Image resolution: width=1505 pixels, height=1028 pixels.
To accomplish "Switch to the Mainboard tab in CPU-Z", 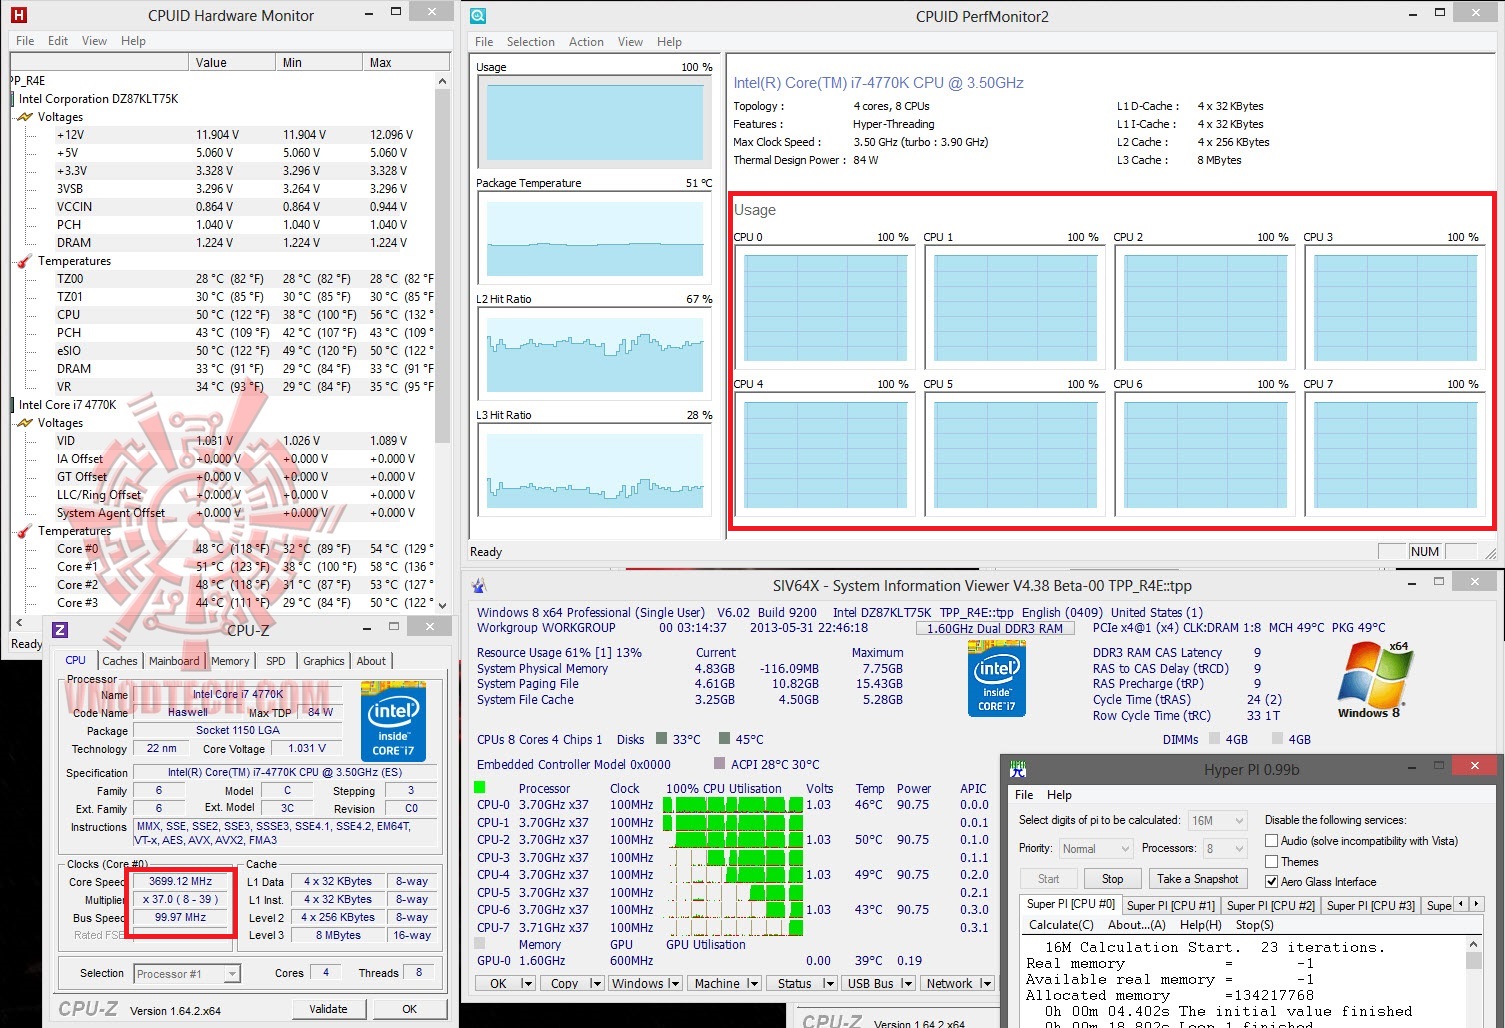I will [174, 661].
